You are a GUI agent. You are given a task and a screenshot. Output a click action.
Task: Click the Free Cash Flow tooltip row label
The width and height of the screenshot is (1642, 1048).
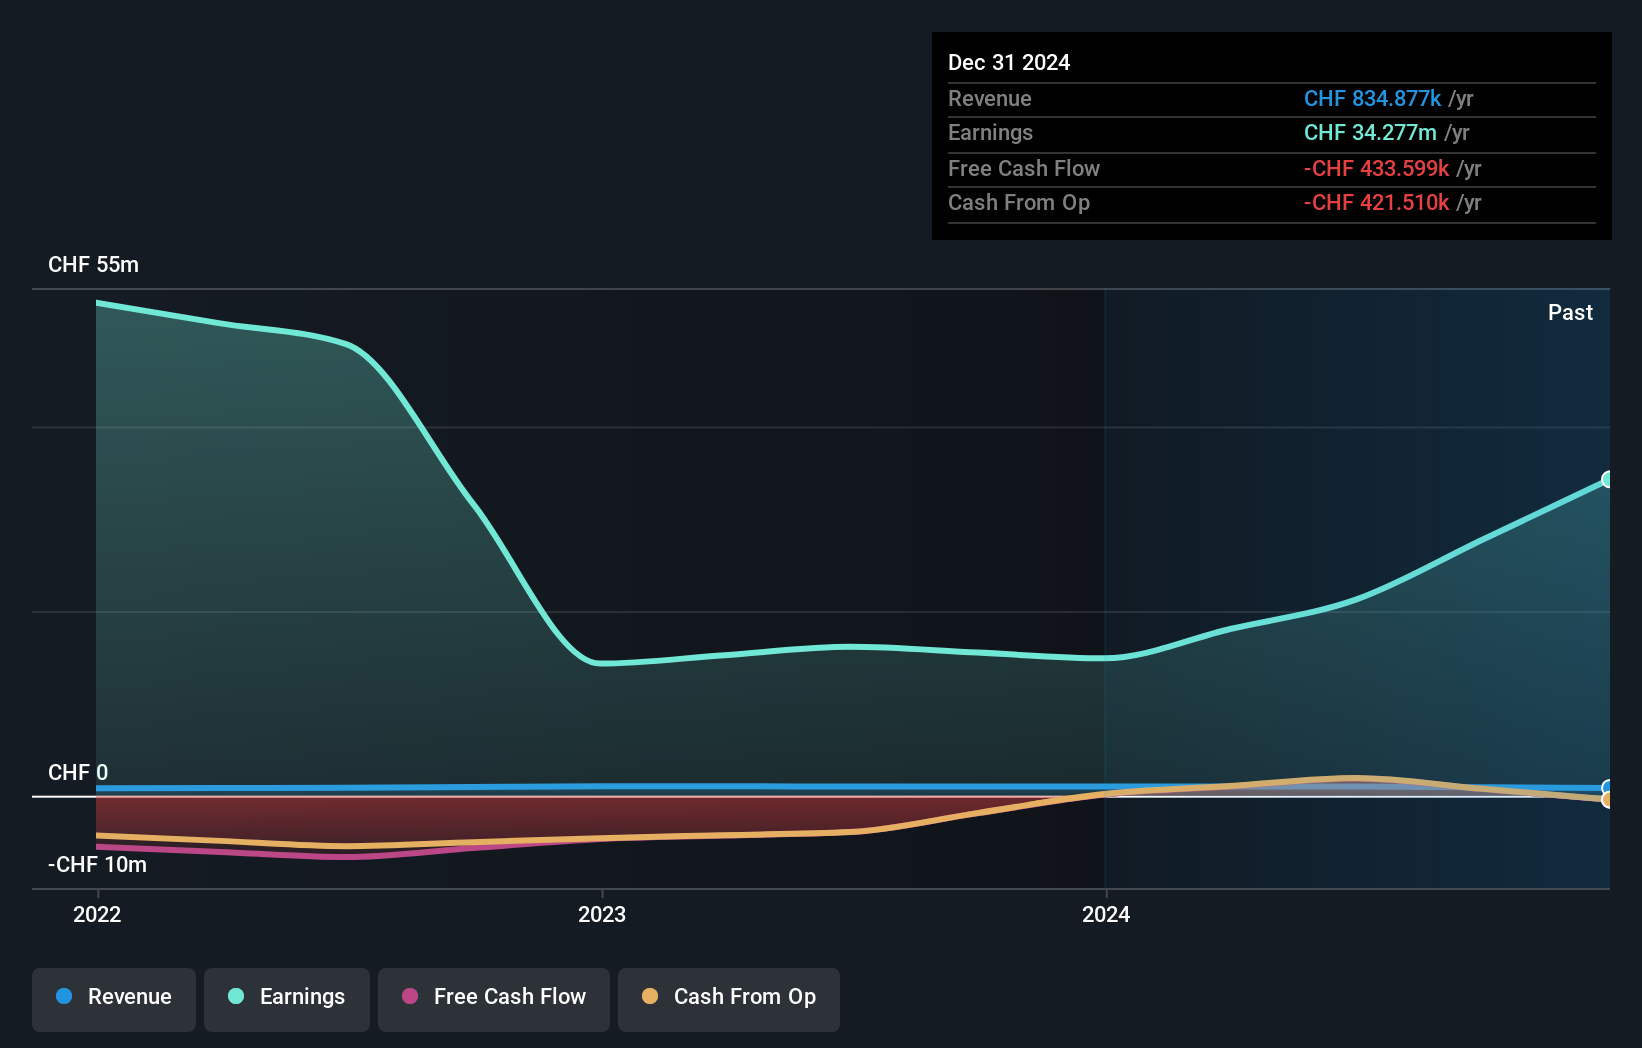coord(1024,169)
